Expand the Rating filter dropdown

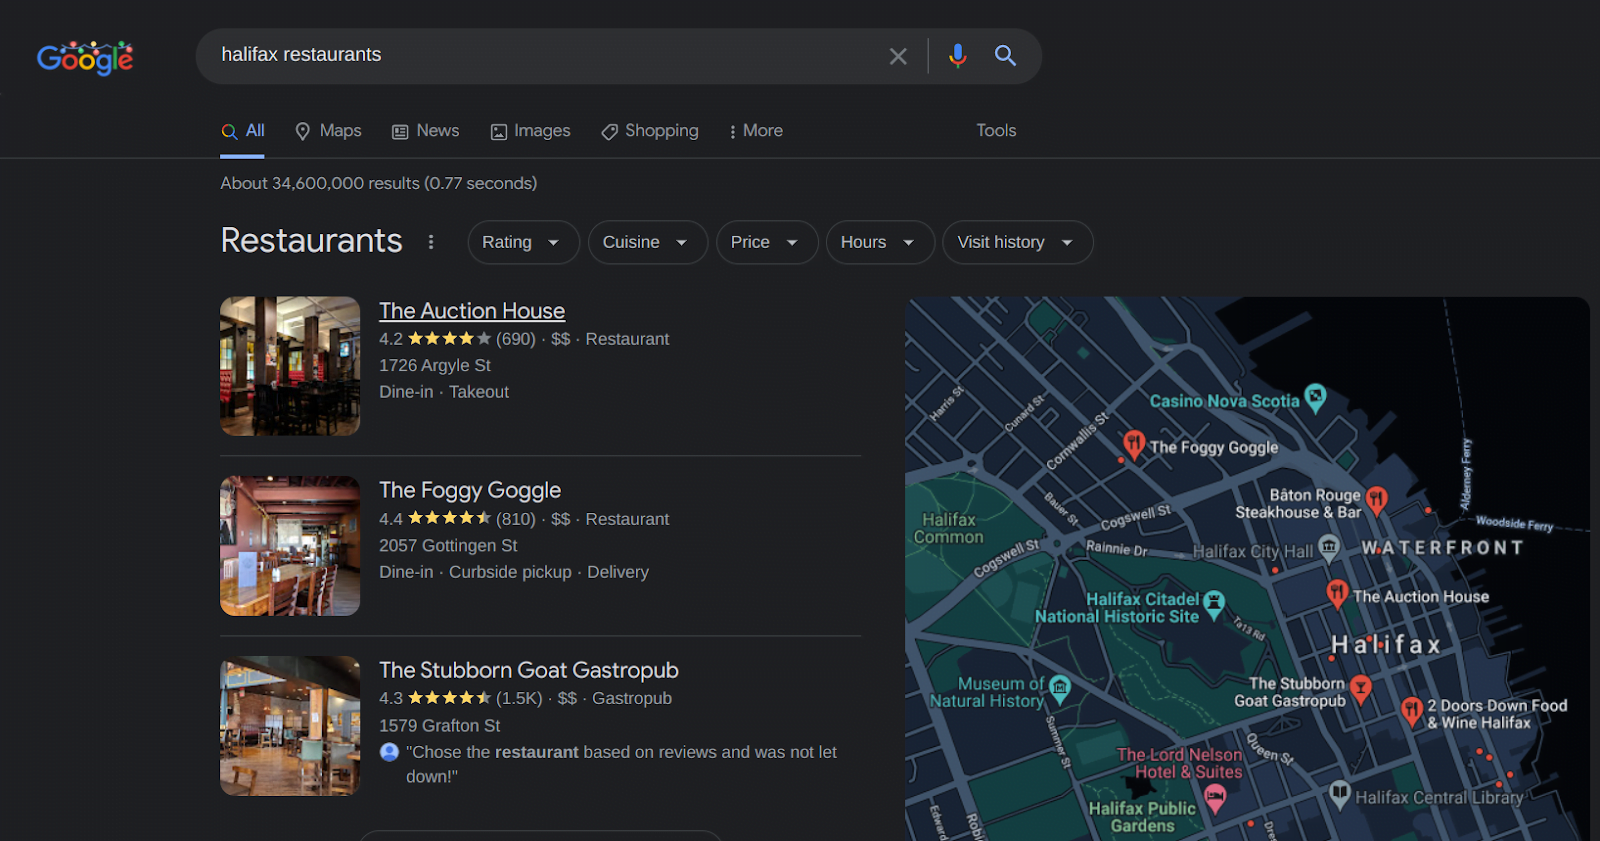click(522, 242)
